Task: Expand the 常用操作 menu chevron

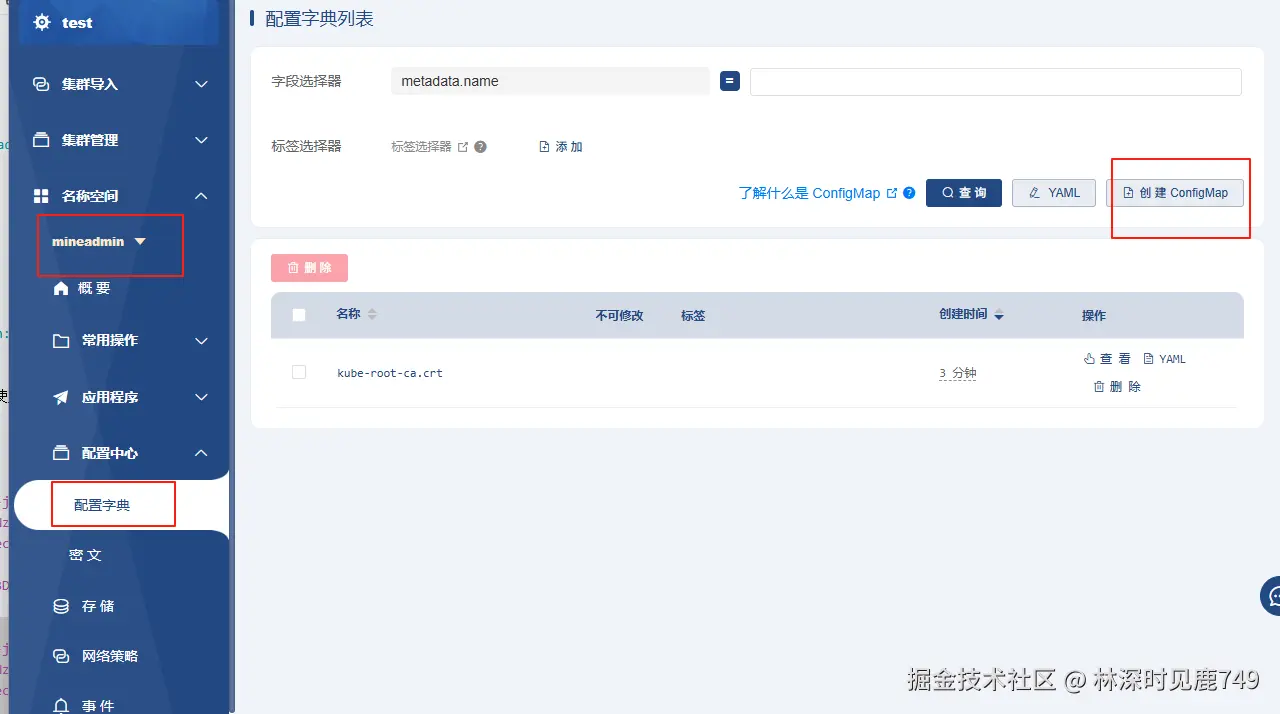Action: [201, 340]
